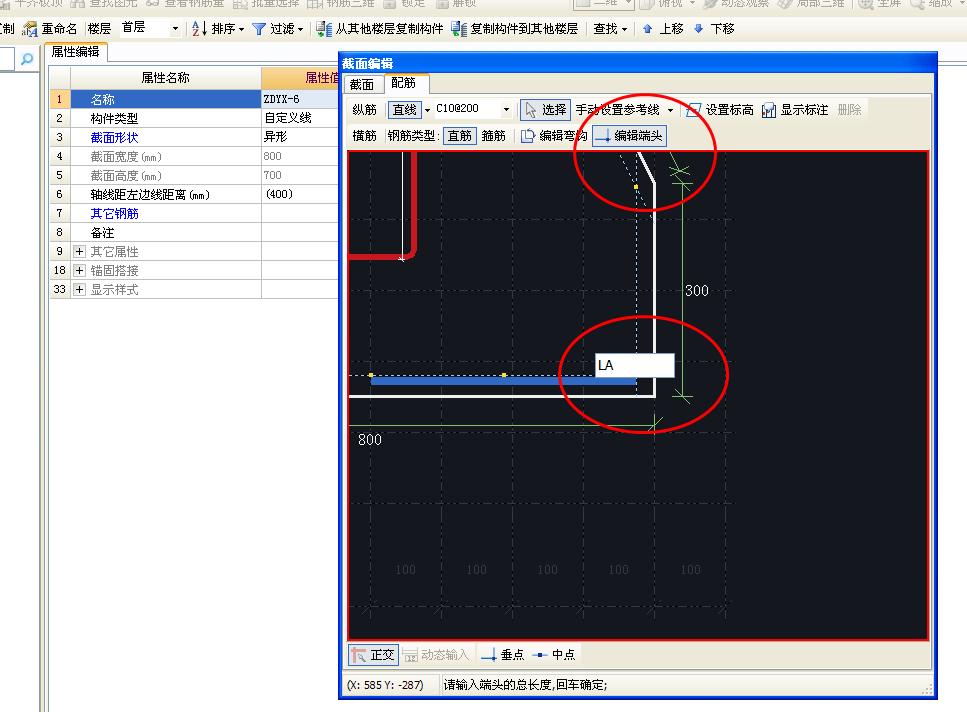Image resolution: width=967 pixels, height=712 pixels.
Task: Toggle straight line (直线) draw mode
Action: click(405, 110)
